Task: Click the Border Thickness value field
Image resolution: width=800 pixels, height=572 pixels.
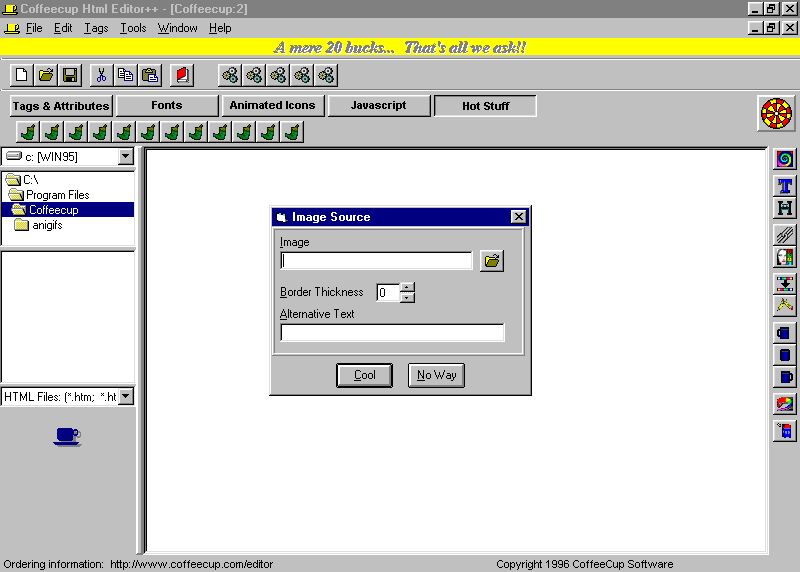Action: tap(388, 292)
